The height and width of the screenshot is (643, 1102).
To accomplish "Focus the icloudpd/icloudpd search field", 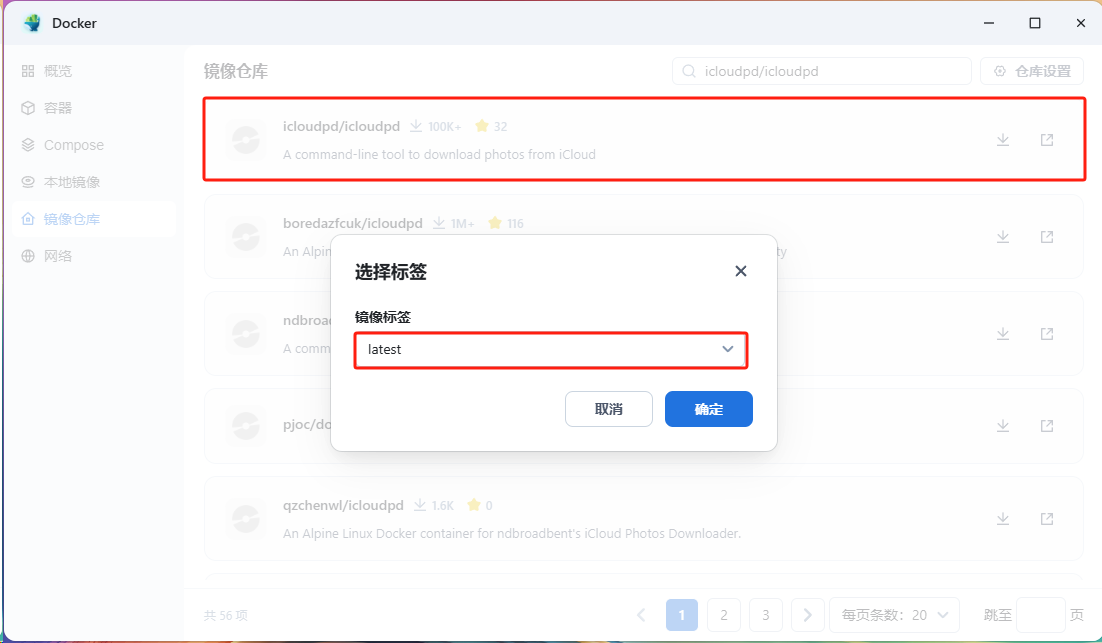I will point(822,71).
